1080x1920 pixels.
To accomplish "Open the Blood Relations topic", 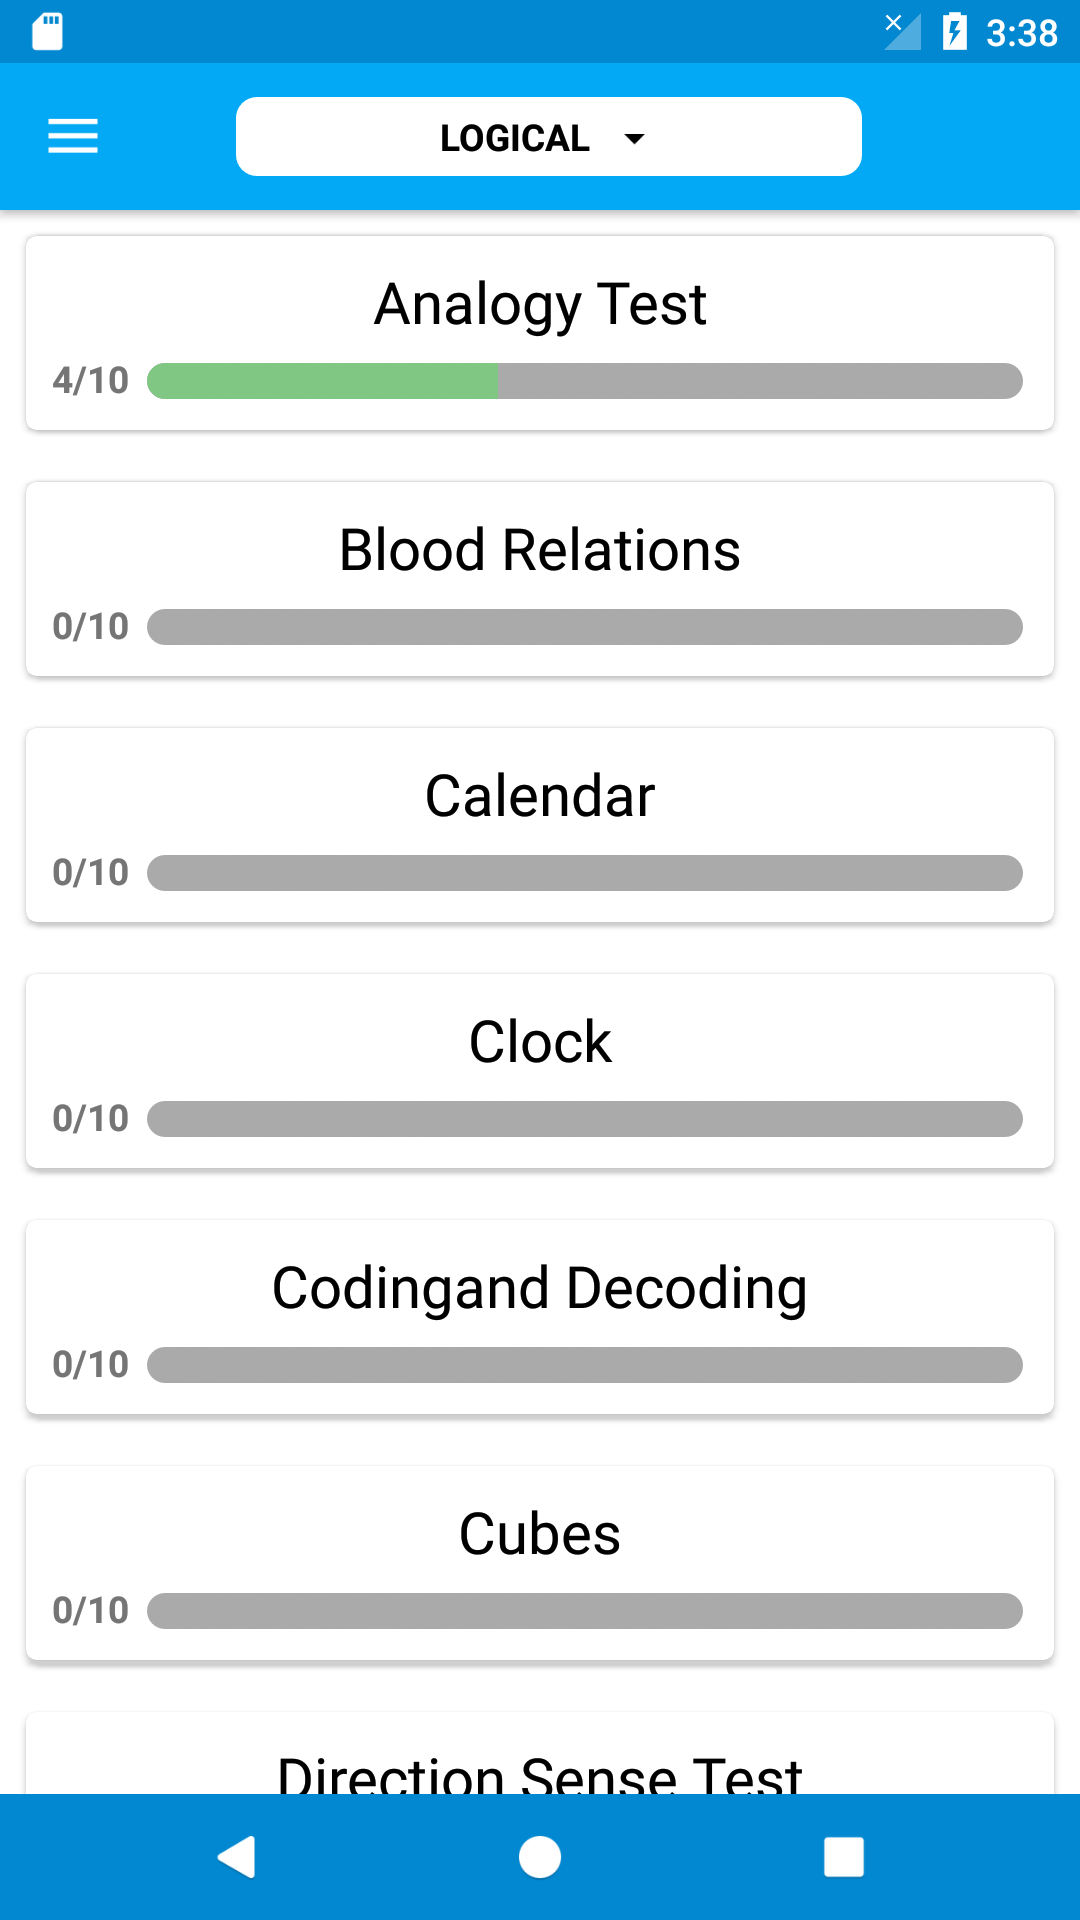I will coord(540,579).
